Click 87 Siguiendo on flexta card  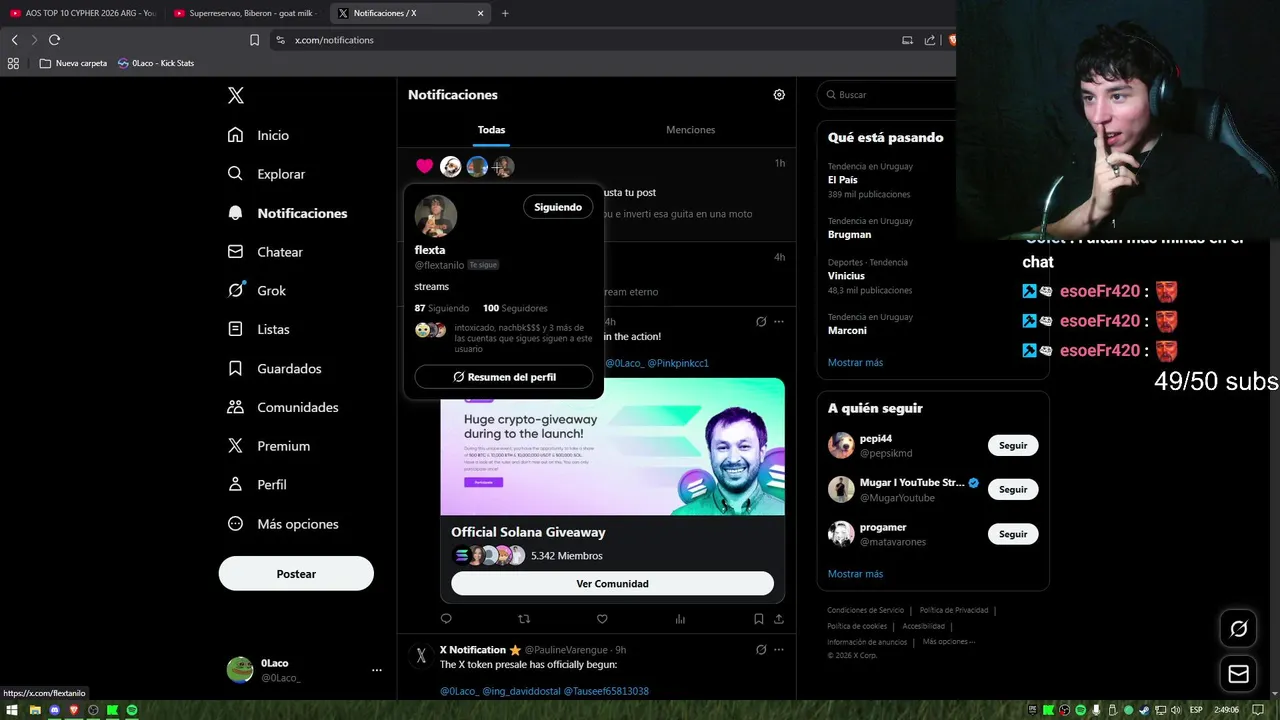[x=442, y=308]
